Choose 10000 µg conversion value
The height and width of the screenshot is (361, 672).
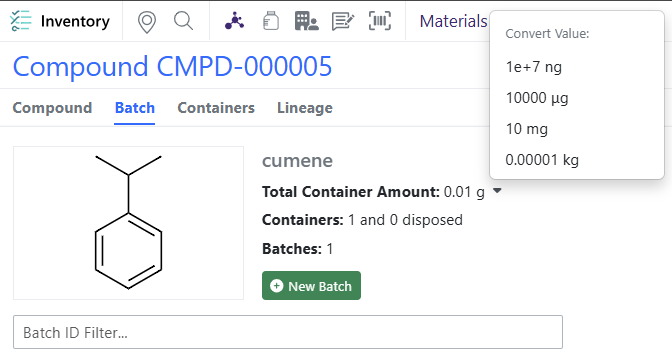pyautogui.click(x=537, y=98)
